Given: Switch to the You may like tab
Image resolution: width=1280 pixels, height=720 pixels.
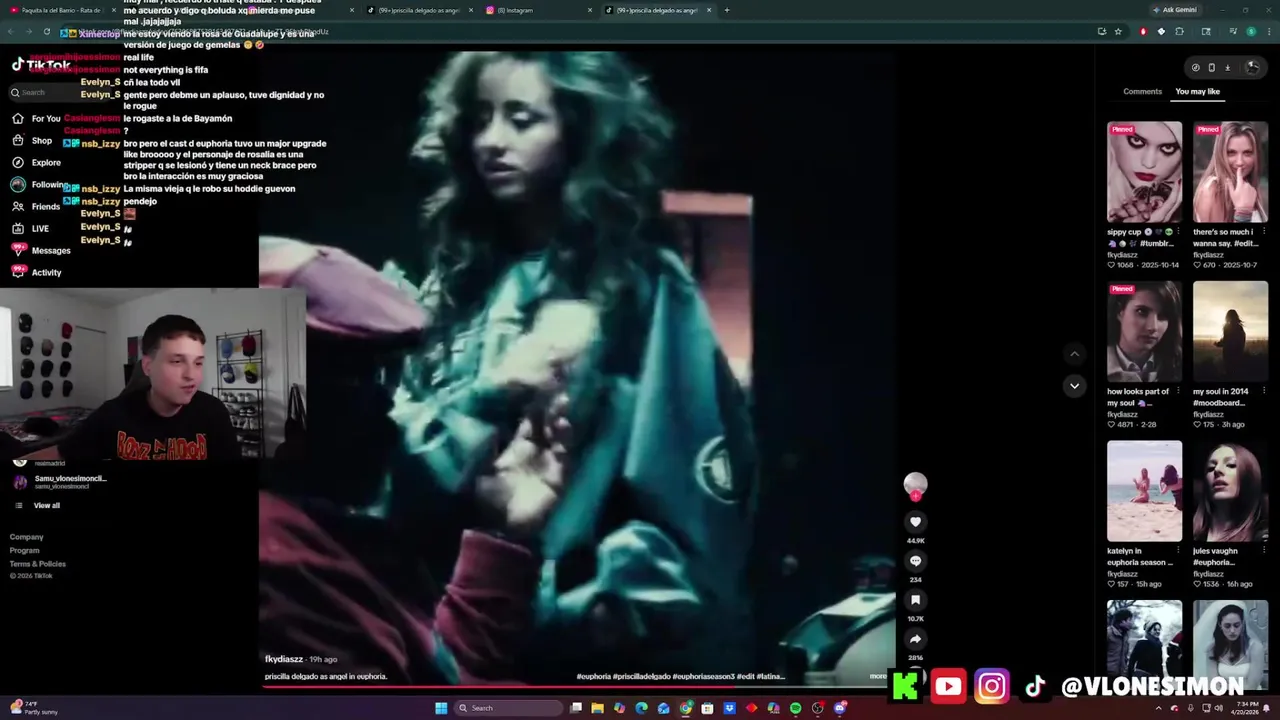Looking at the screenshot, I should tap(1197, 91).
